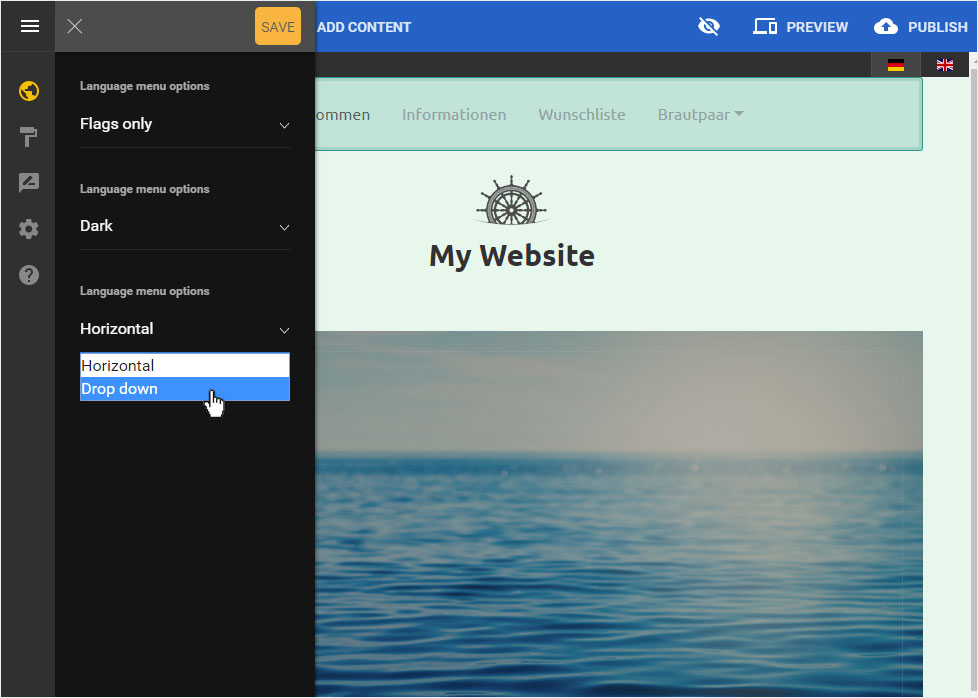Open the Preview mode
The image size is (978, 698).
(x=800, y=27)
